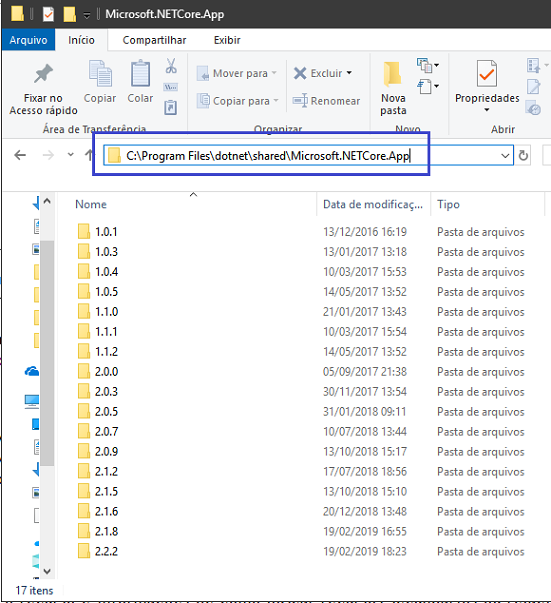Click the OneDrive cloud icon in navigation pane
This screenshot has width=551, height=603.
tap(32, 371)
